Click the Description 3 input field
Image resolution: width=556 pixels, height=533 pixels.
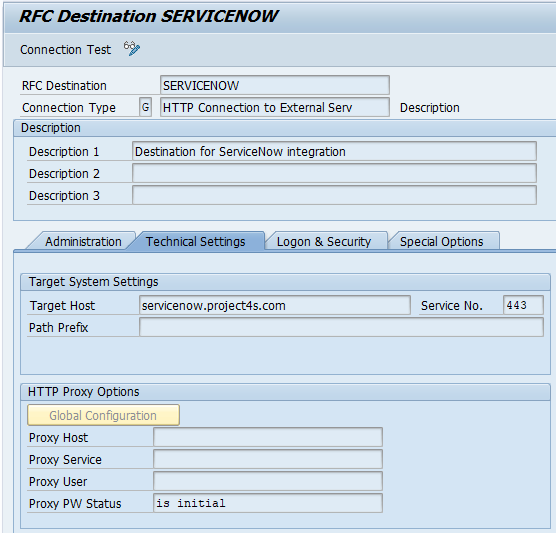tap(334, 195)
